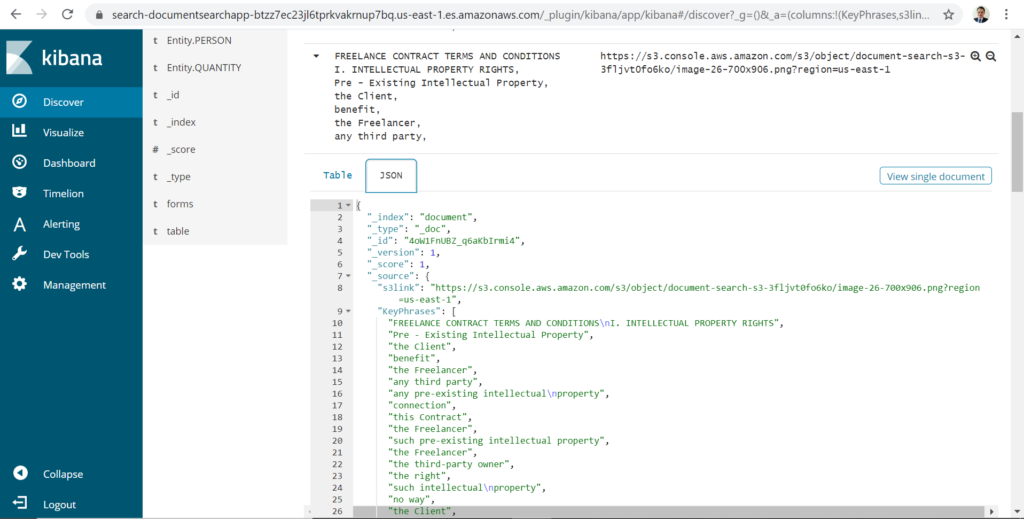Switch to the Table tab
Image resolution: width=1024 pixels, height=519 pixels.
[x=337, y=175]
